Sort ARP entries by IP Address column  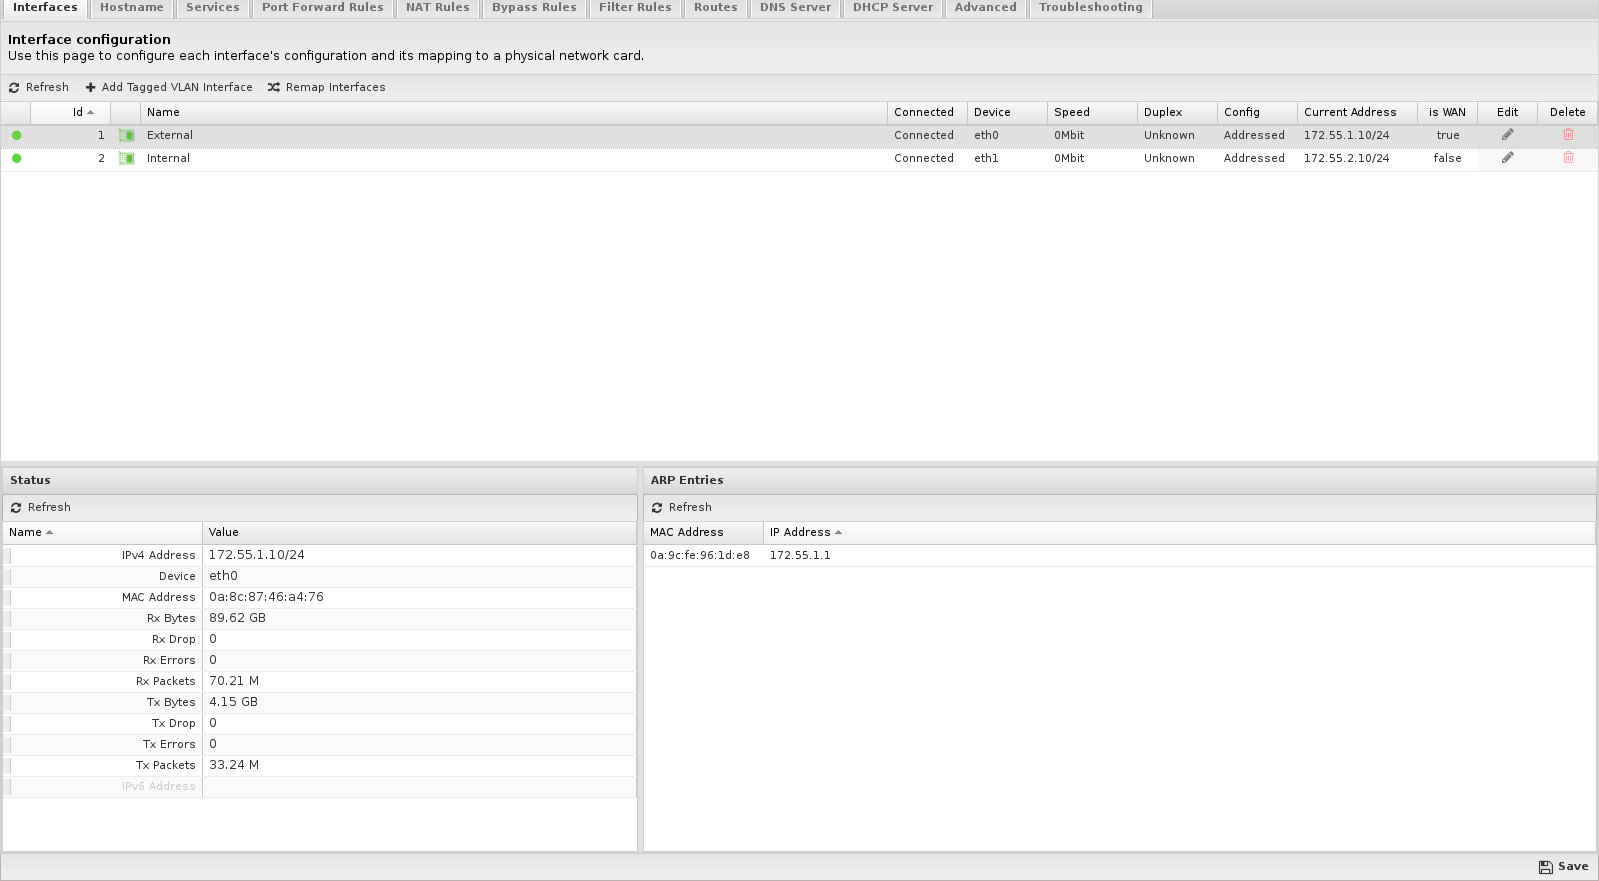(x=800, y=532)
